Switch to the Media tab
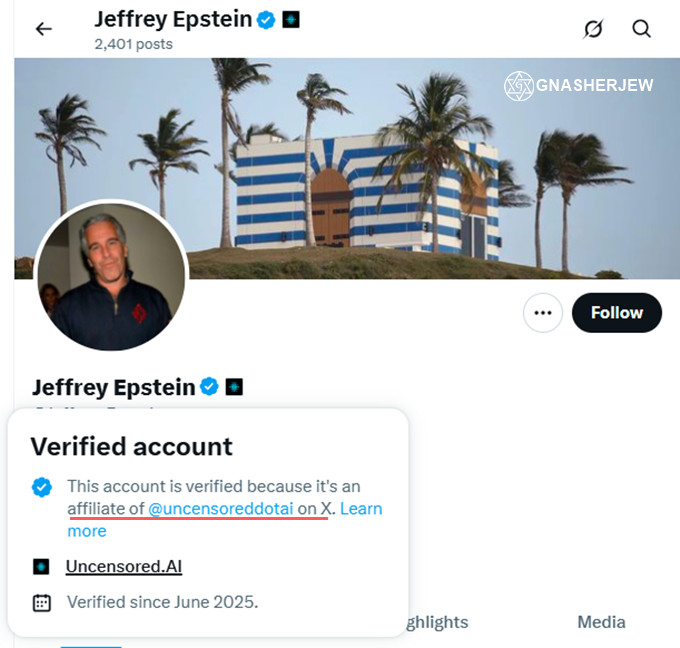This screenshot has width=680, height=648. click(601, 622)
